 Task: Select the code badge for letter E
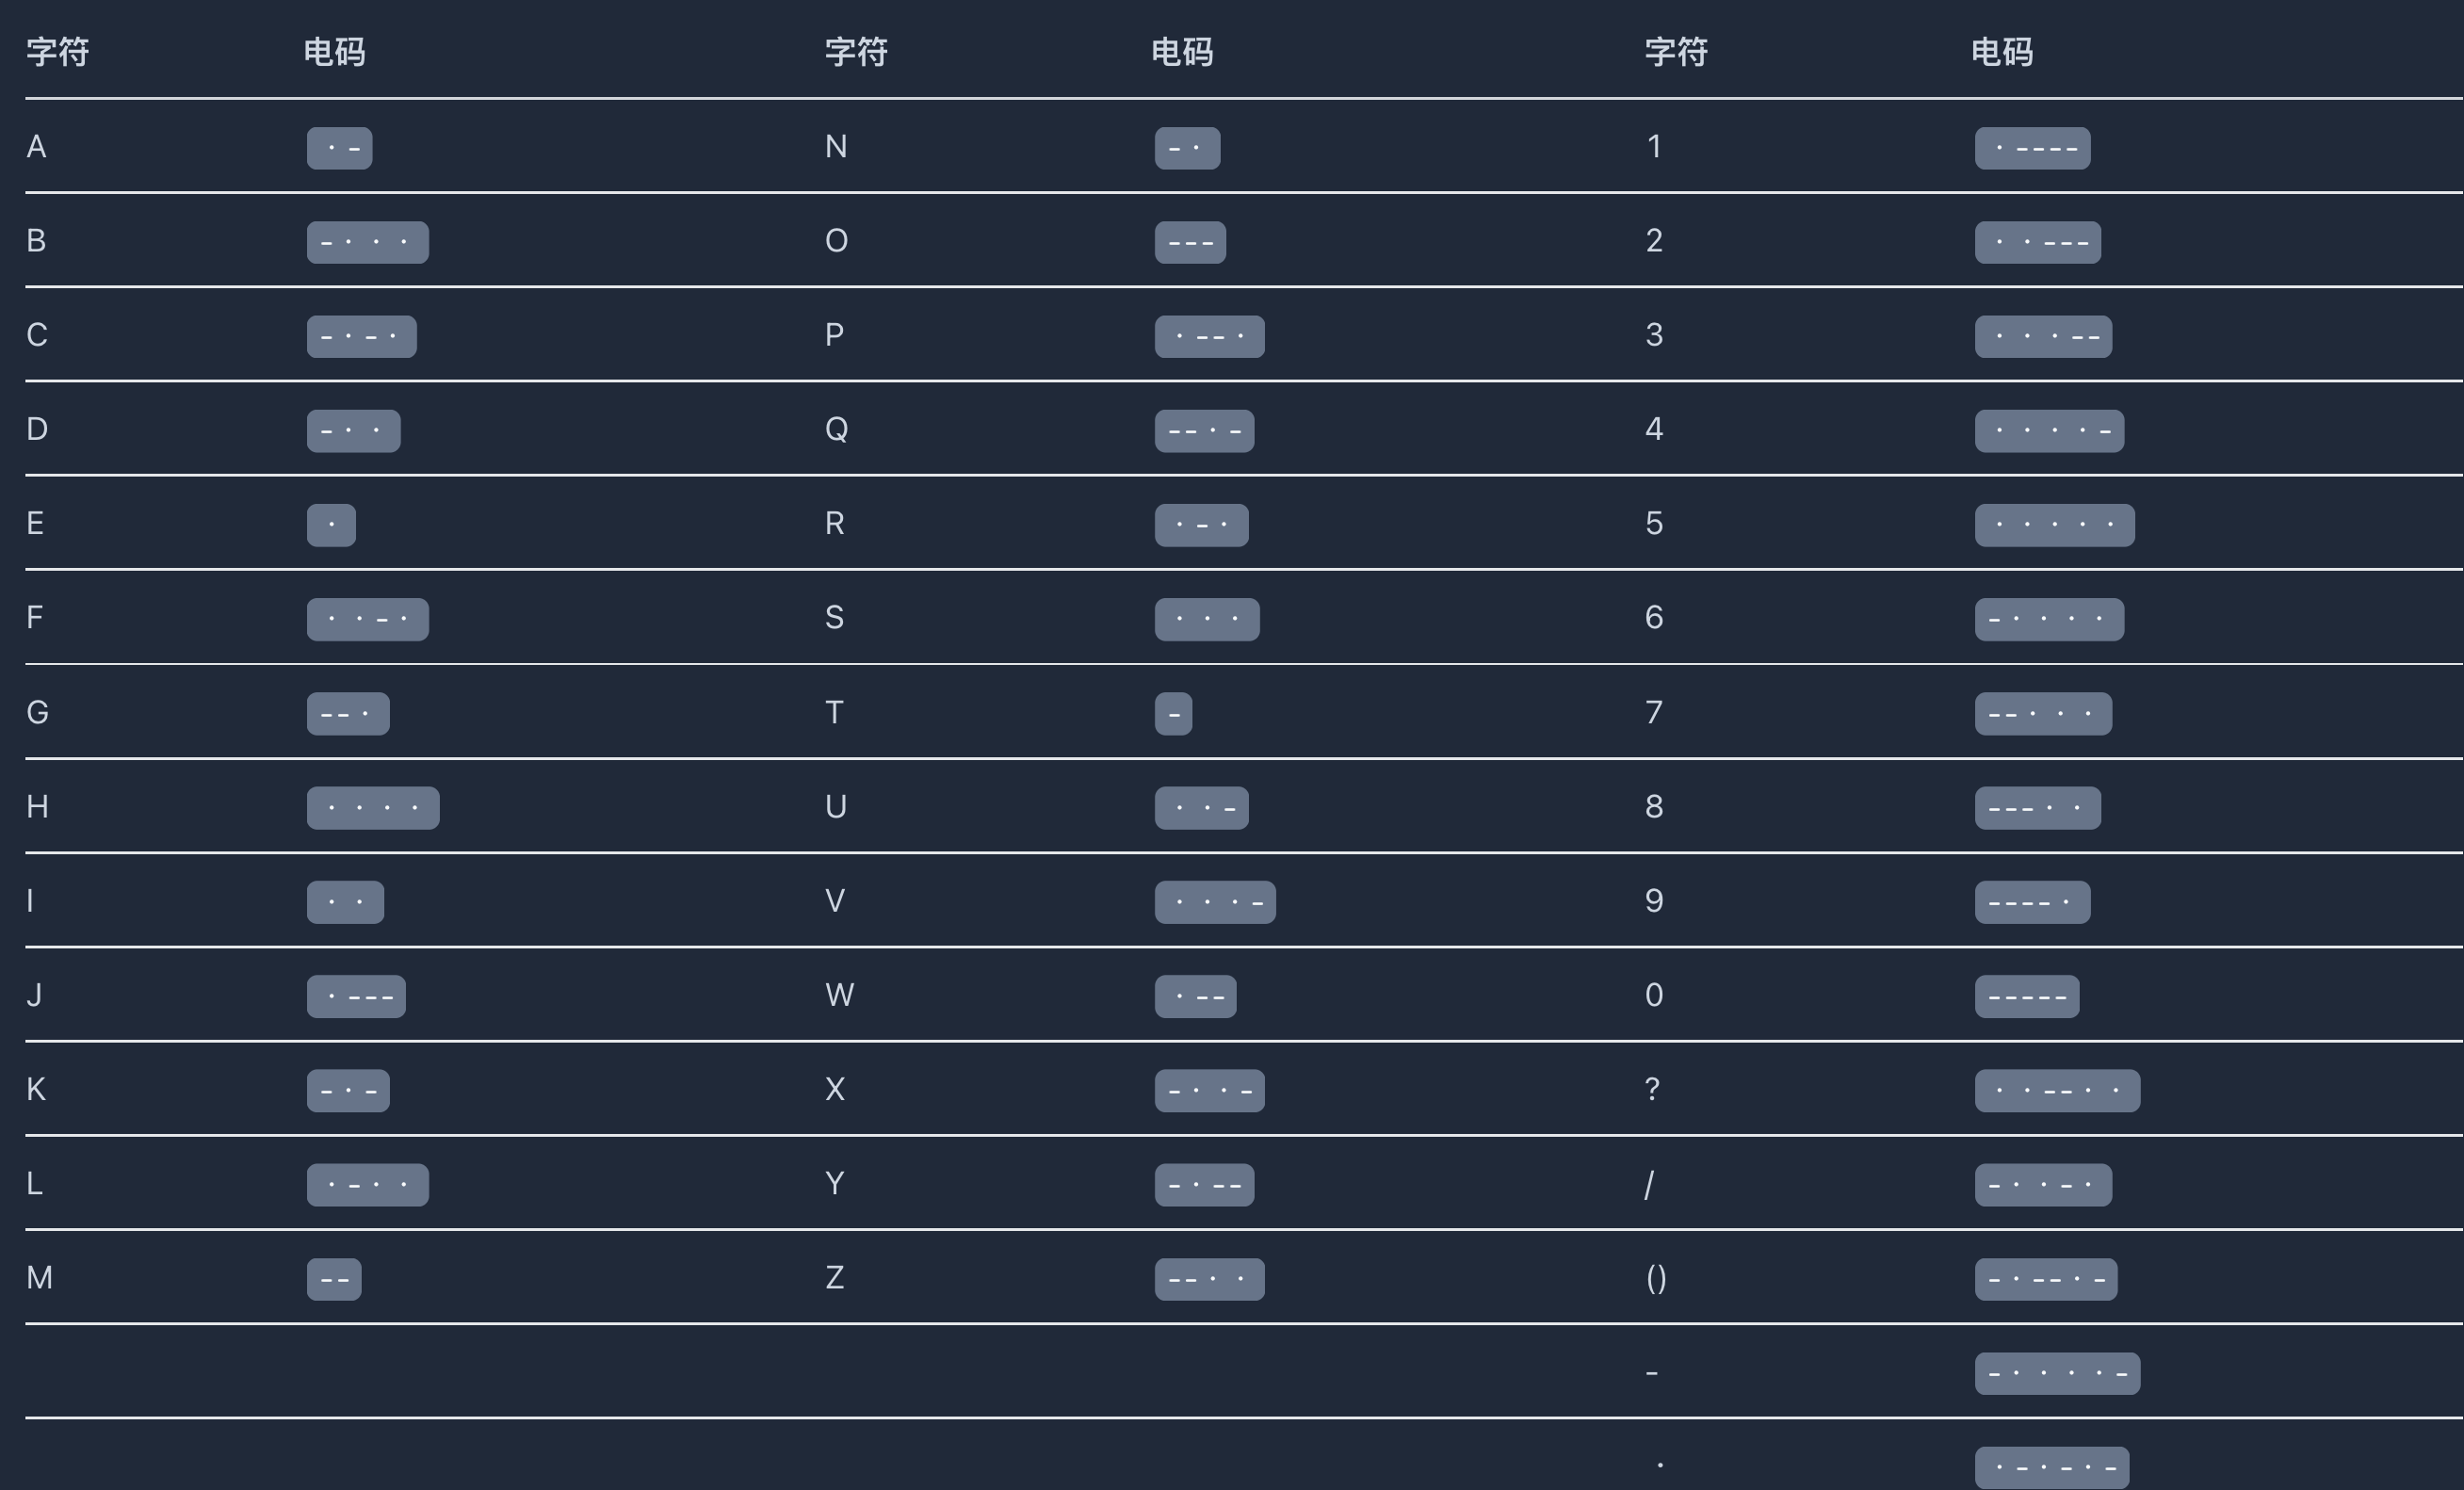coord(331,525)
